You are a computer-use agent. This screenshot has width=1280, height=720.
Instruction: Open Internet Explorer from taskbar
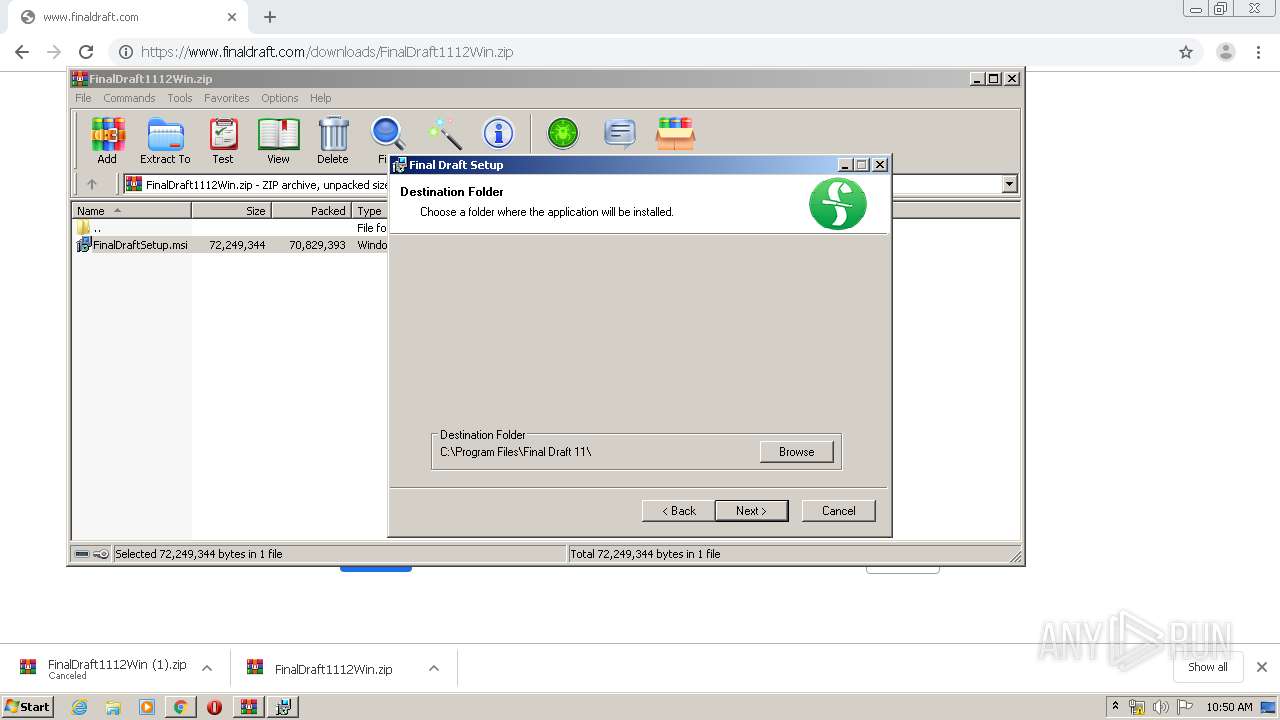coord(79,707)
